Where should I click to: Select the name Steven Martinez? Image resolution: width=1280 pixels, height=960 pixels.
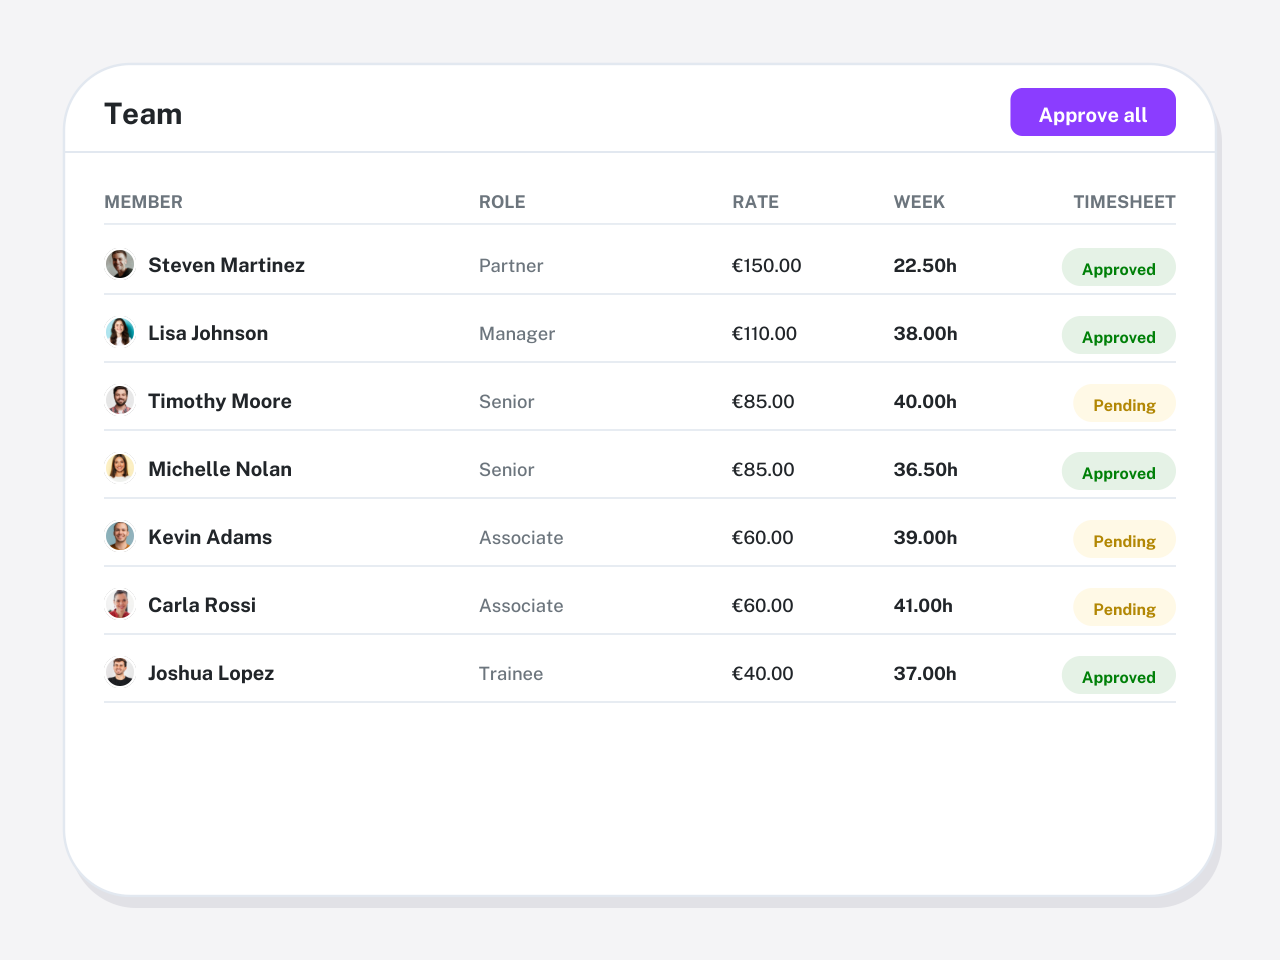click(227, 265)
